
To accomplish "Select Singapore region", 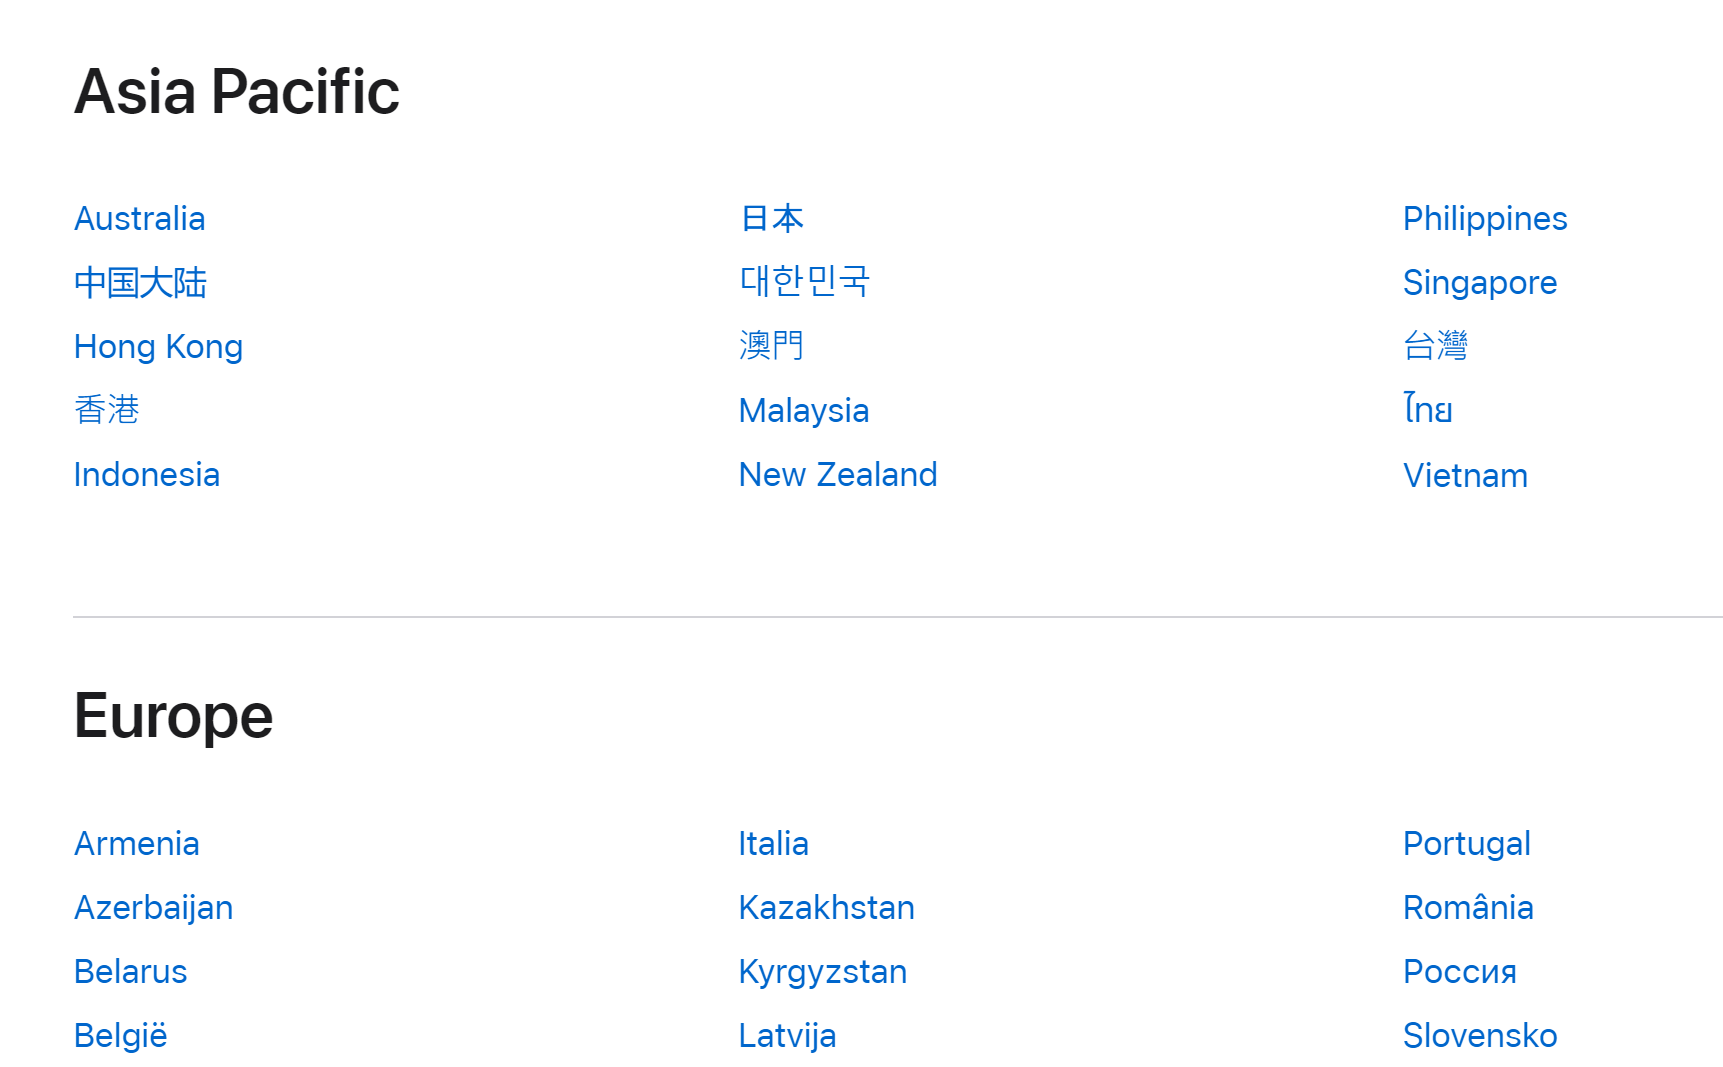I will (1480, 283).
